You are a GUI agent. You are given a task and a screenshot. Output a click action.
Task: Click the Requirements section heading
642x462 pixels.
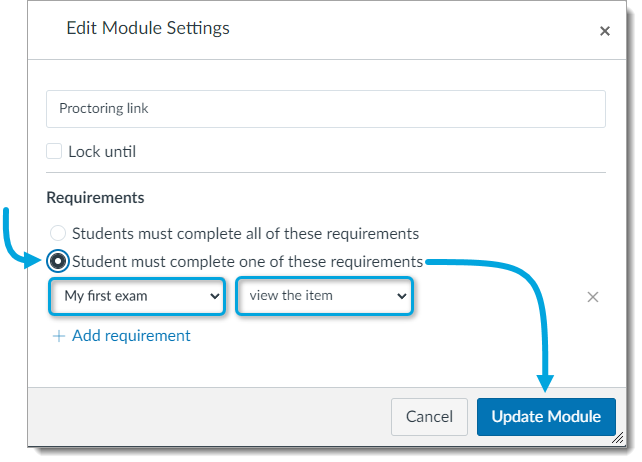96,198
